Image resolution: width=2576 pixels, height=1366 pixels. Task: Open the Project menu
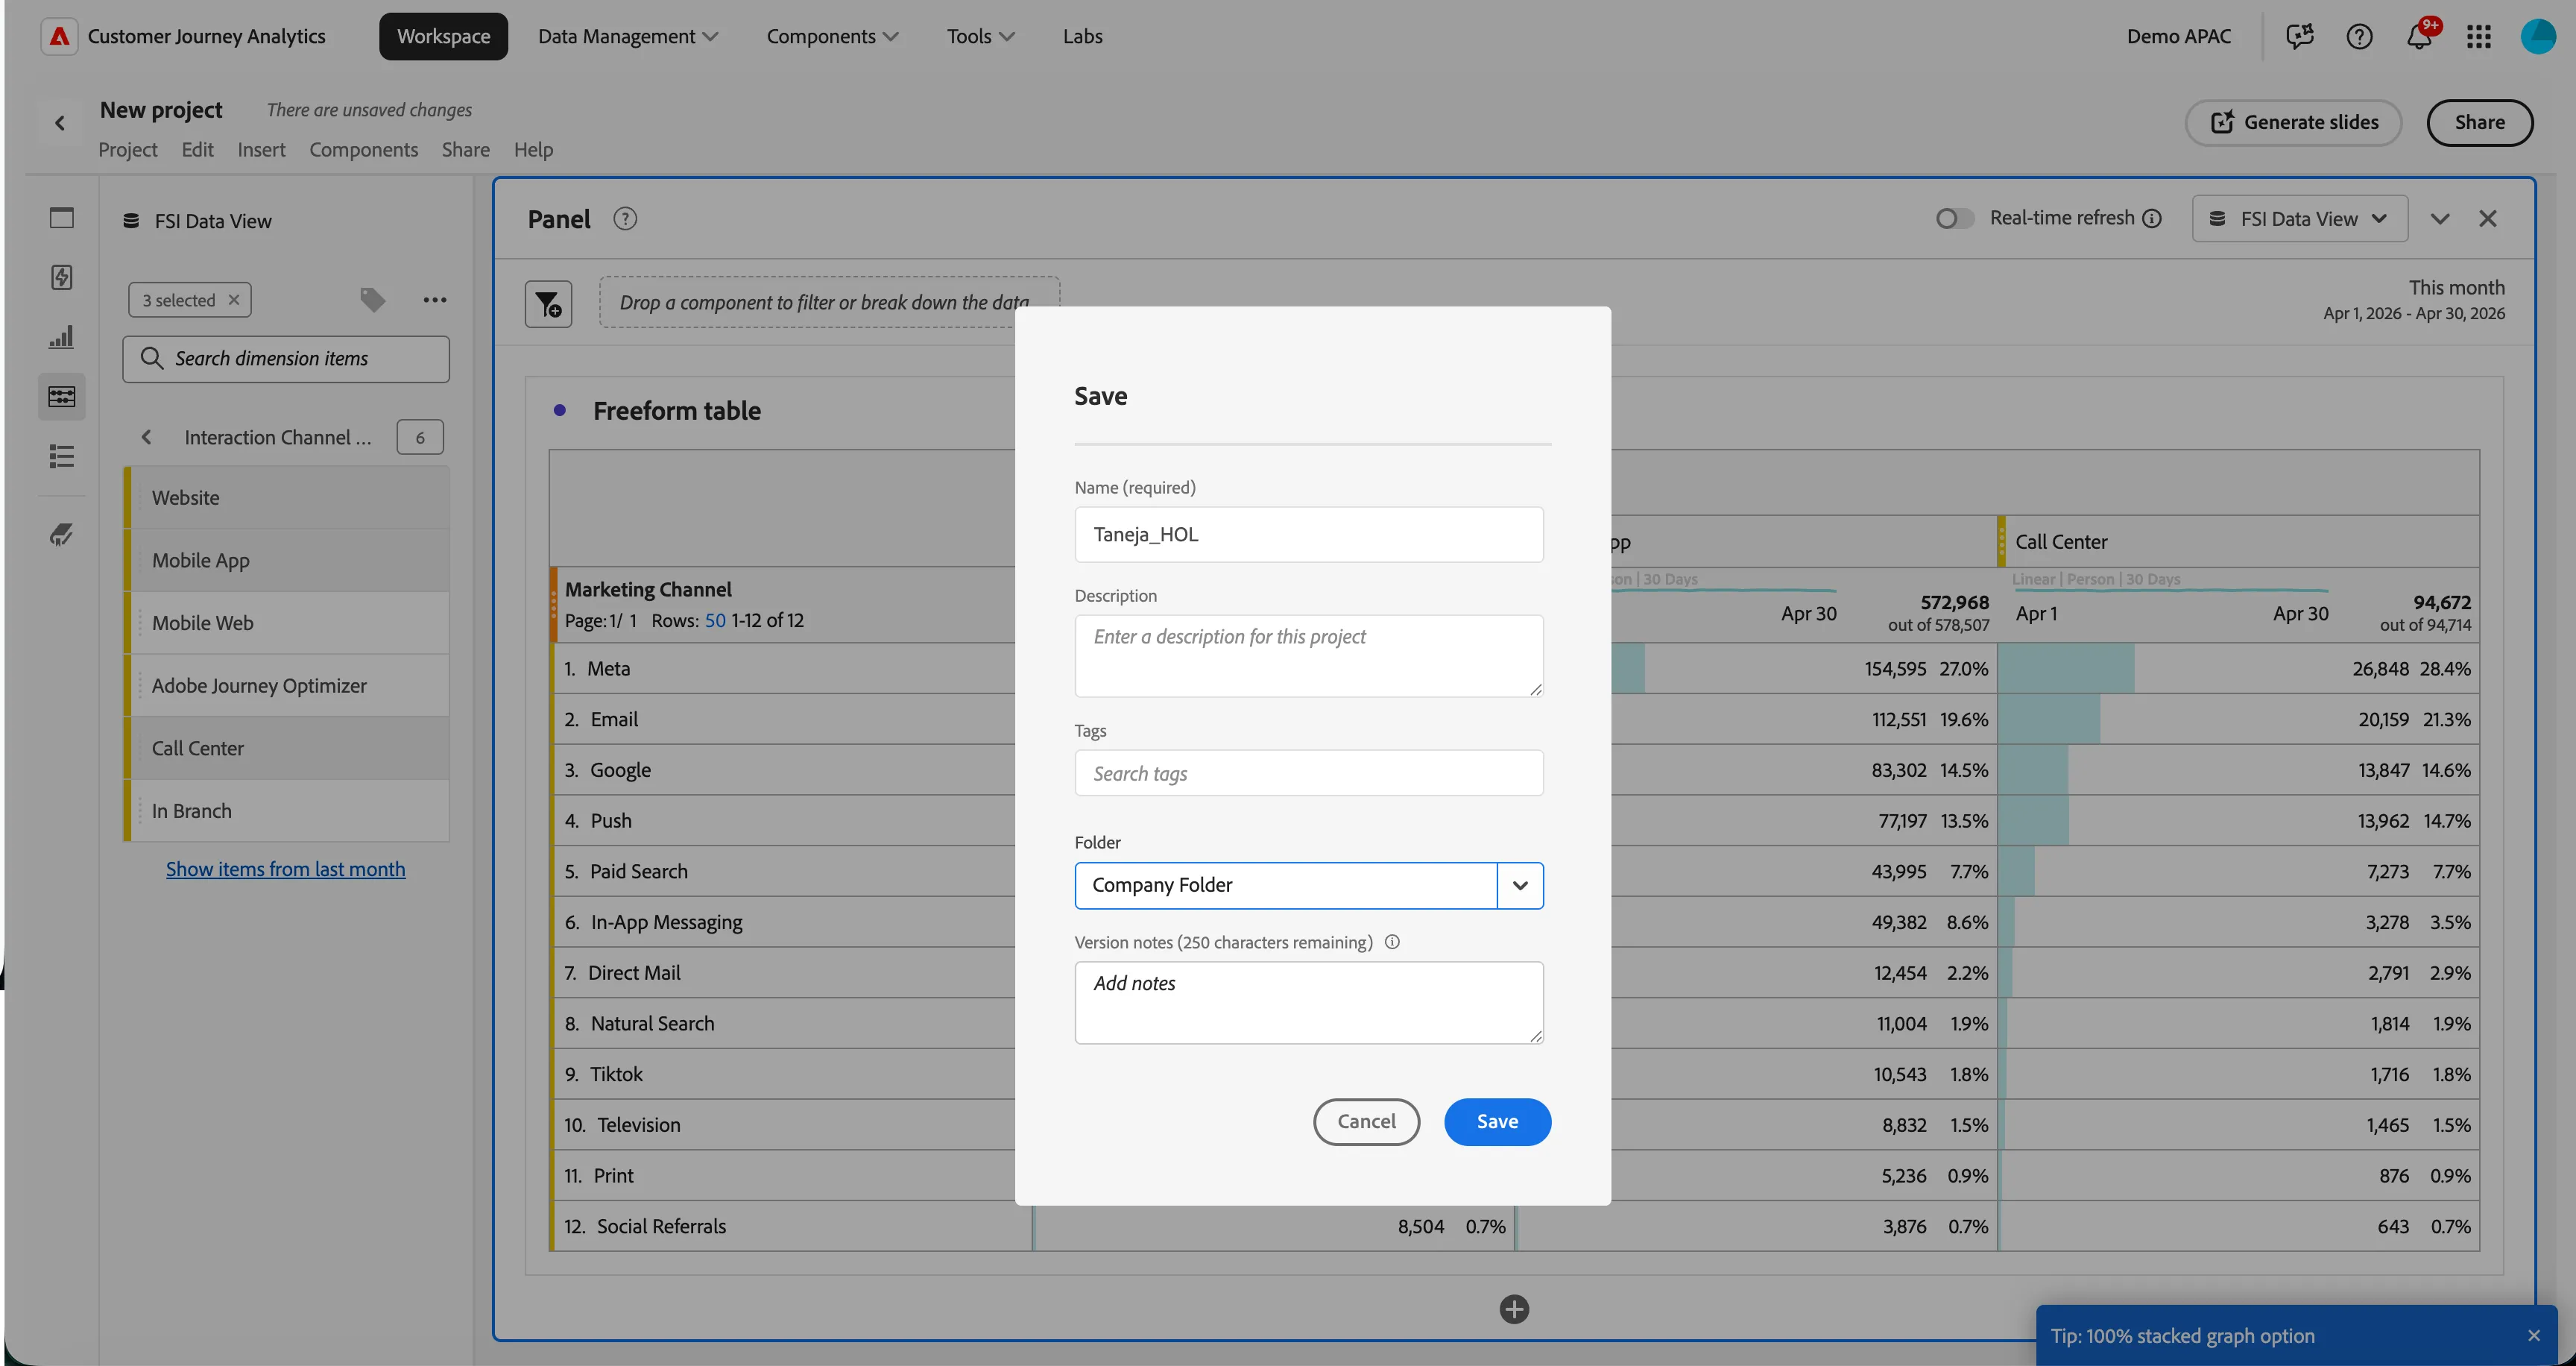pyautogui.click(x=128, y=149)
